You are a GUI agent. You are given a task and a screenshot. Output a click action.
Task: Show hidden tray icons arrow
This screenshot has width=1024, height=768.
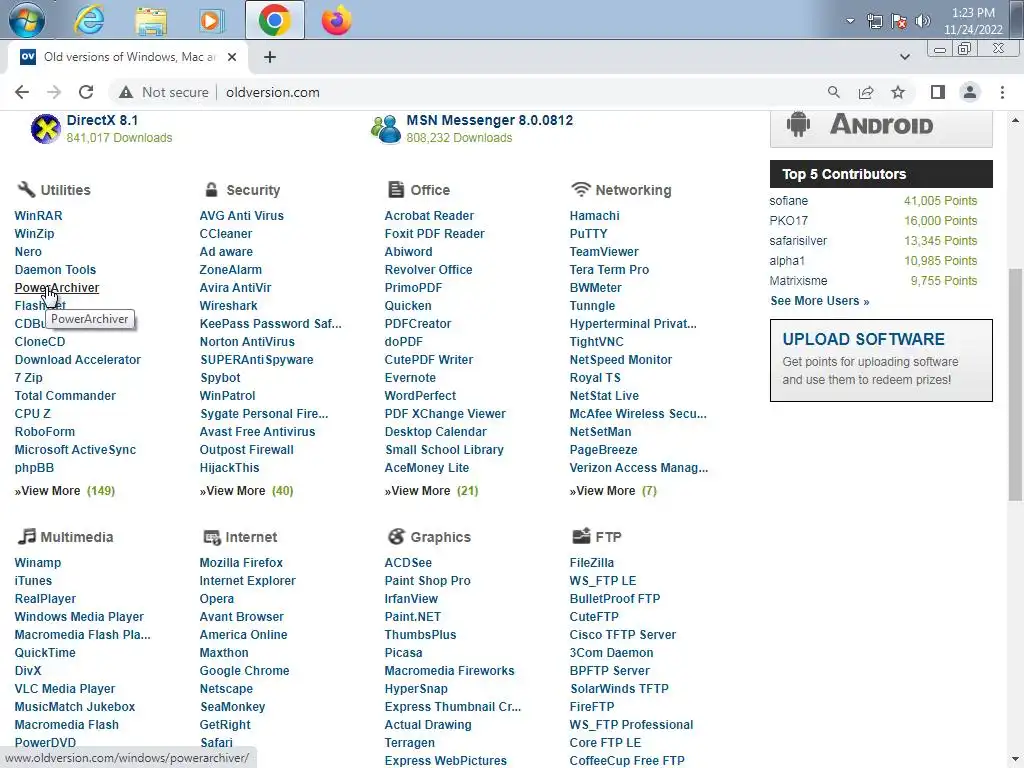point(850,21)
